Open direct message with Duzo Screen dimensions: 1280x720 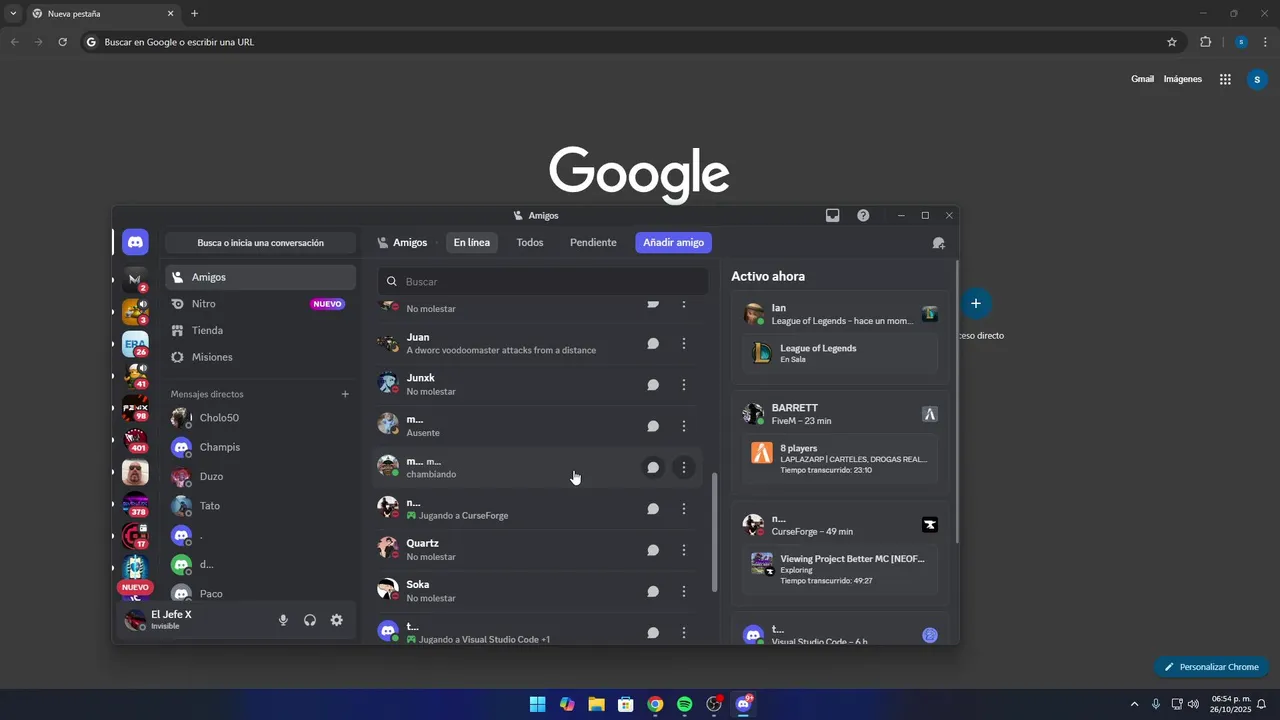point(260,477)
